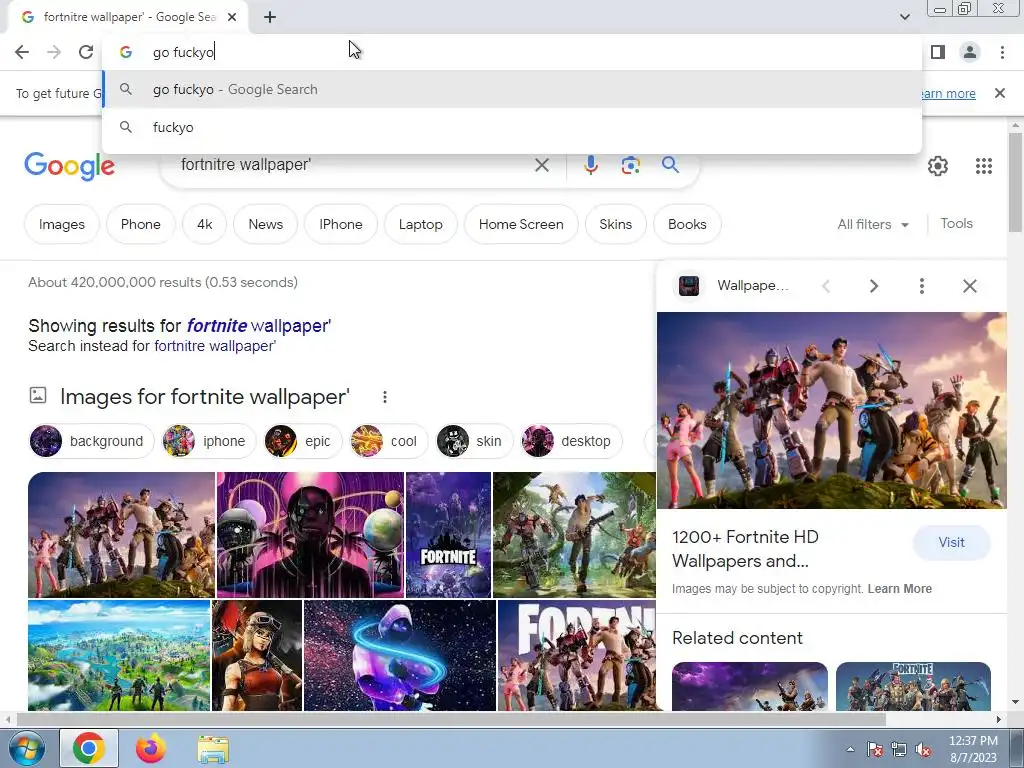Viewport: 1024px width, 768px height.
Task: Open the goggles girl skin thumbnail
Action: click(257, 656)
